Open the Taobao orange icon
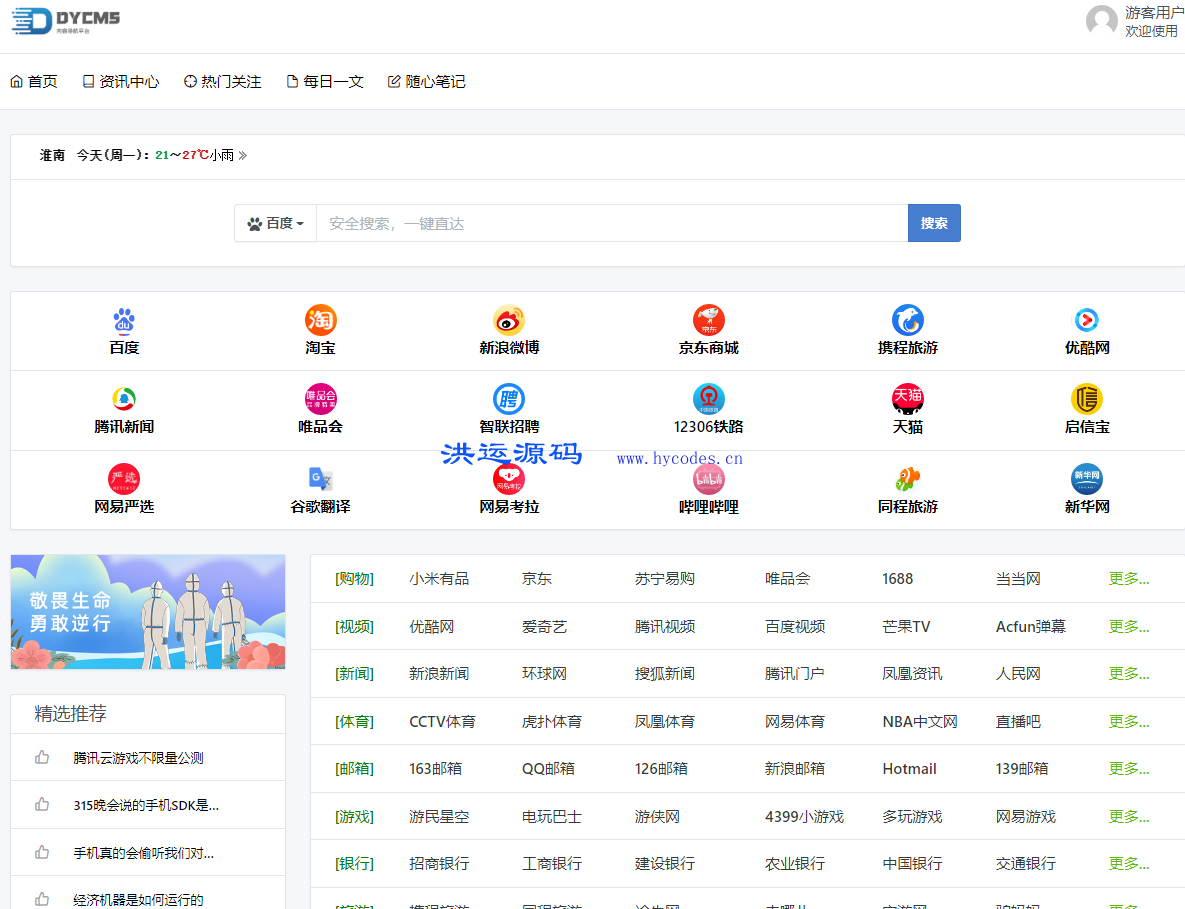Viewport: 1185px width, 909px height. click(320, 320)
